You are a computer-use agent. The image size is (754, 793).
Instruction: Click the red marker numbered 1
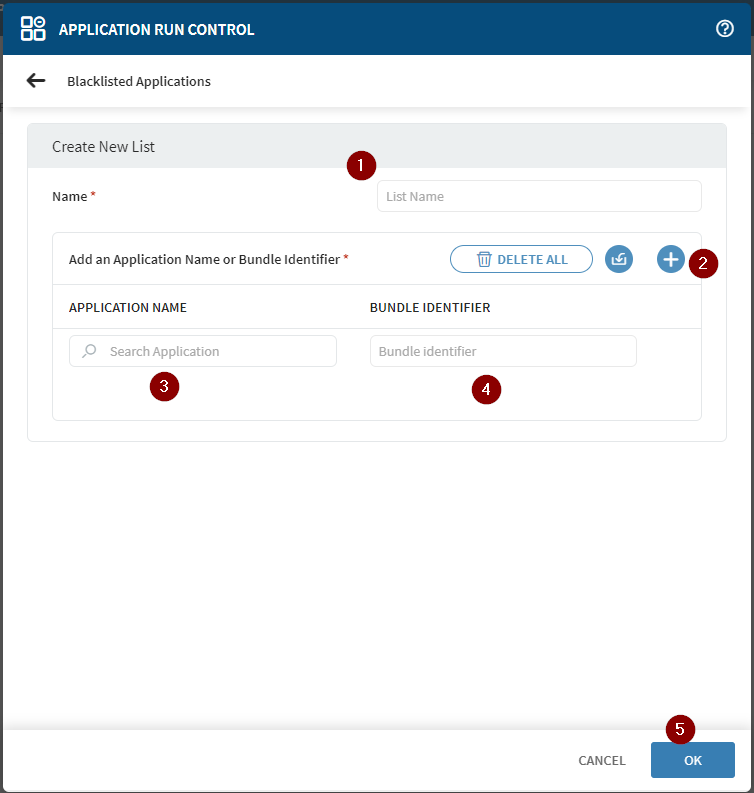coord(361,166)
